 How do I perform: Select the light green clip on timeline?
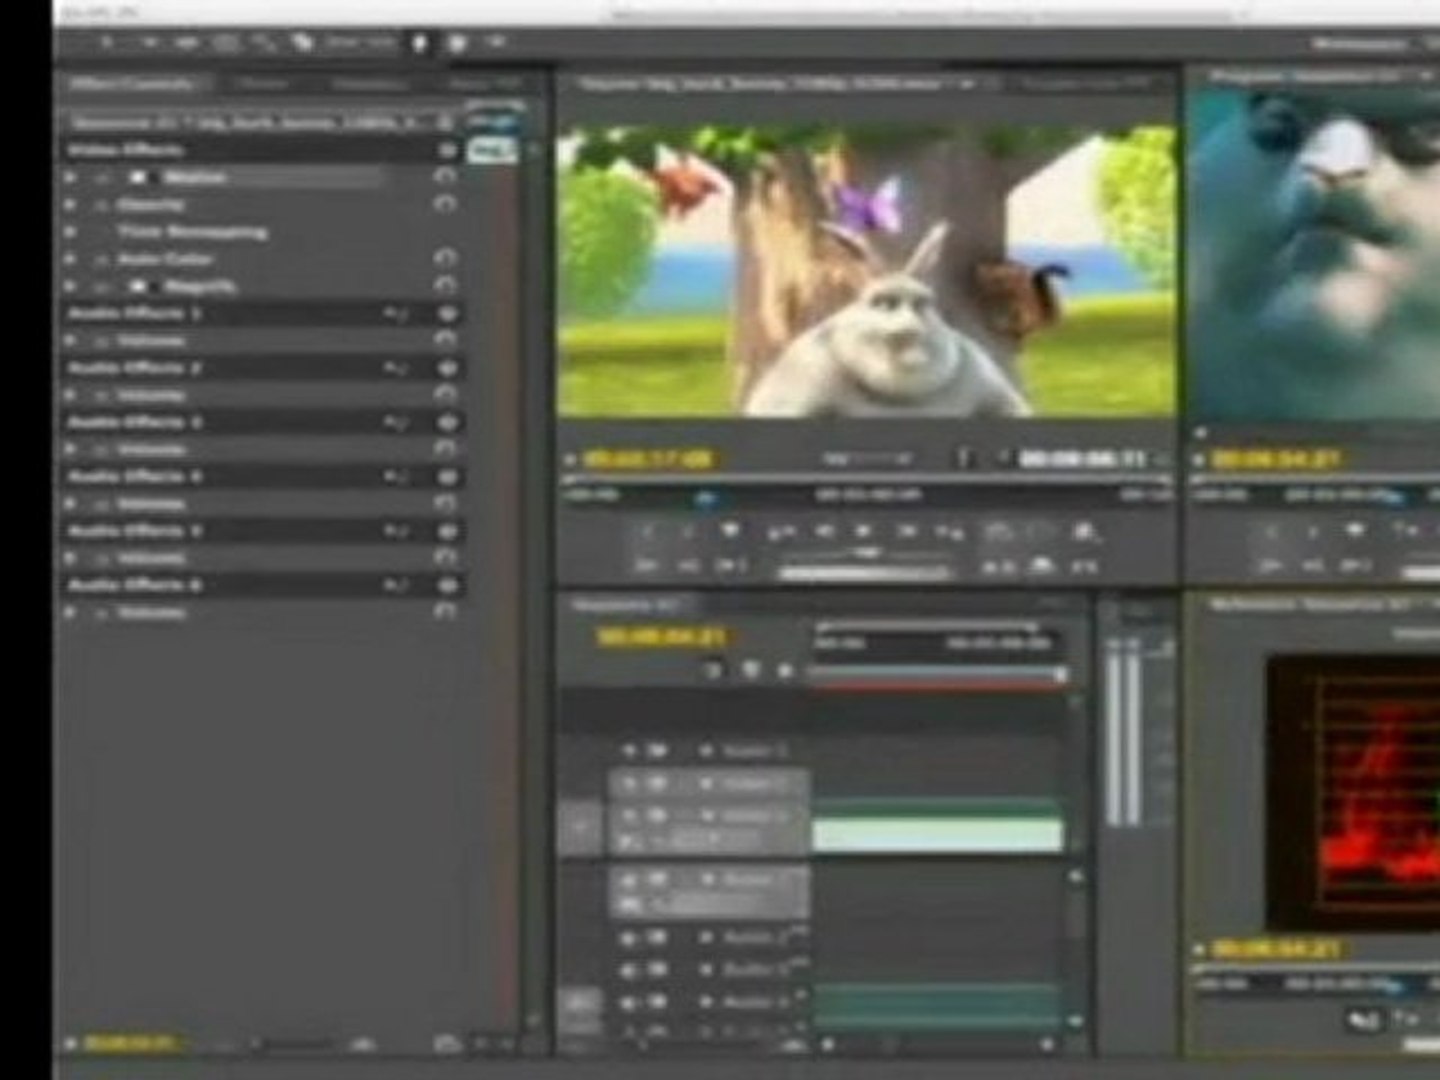point(937,836)
